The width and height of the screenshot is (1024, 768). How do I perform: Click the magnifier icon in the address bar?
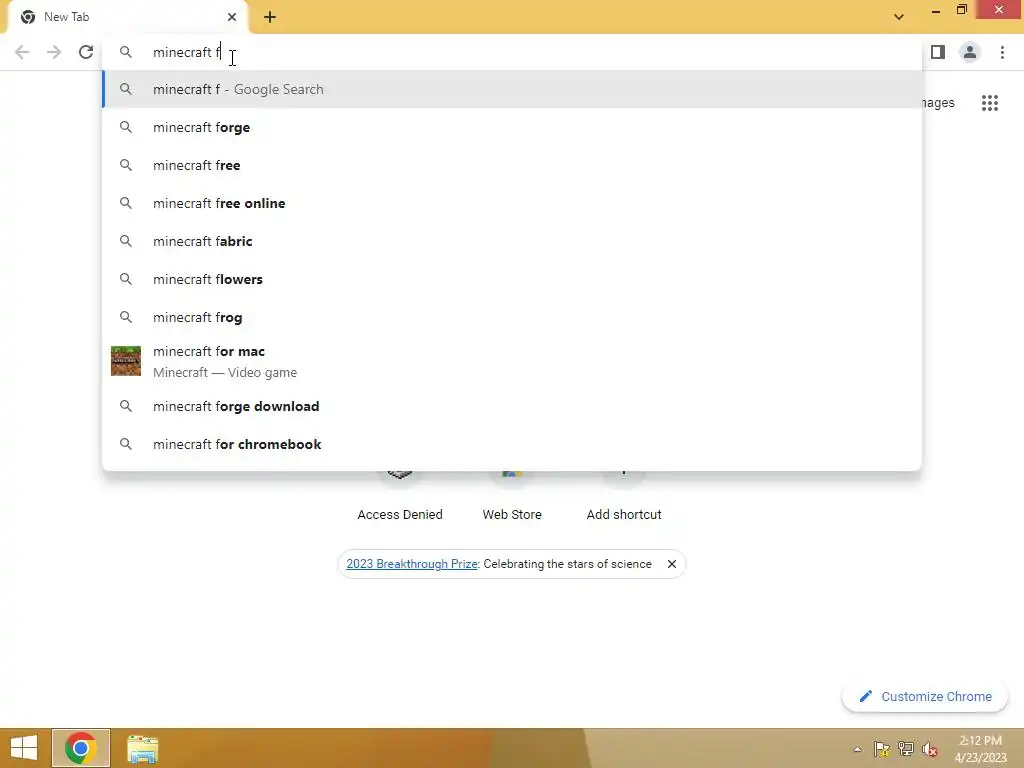pyautogui.click(x=125, y=52)
